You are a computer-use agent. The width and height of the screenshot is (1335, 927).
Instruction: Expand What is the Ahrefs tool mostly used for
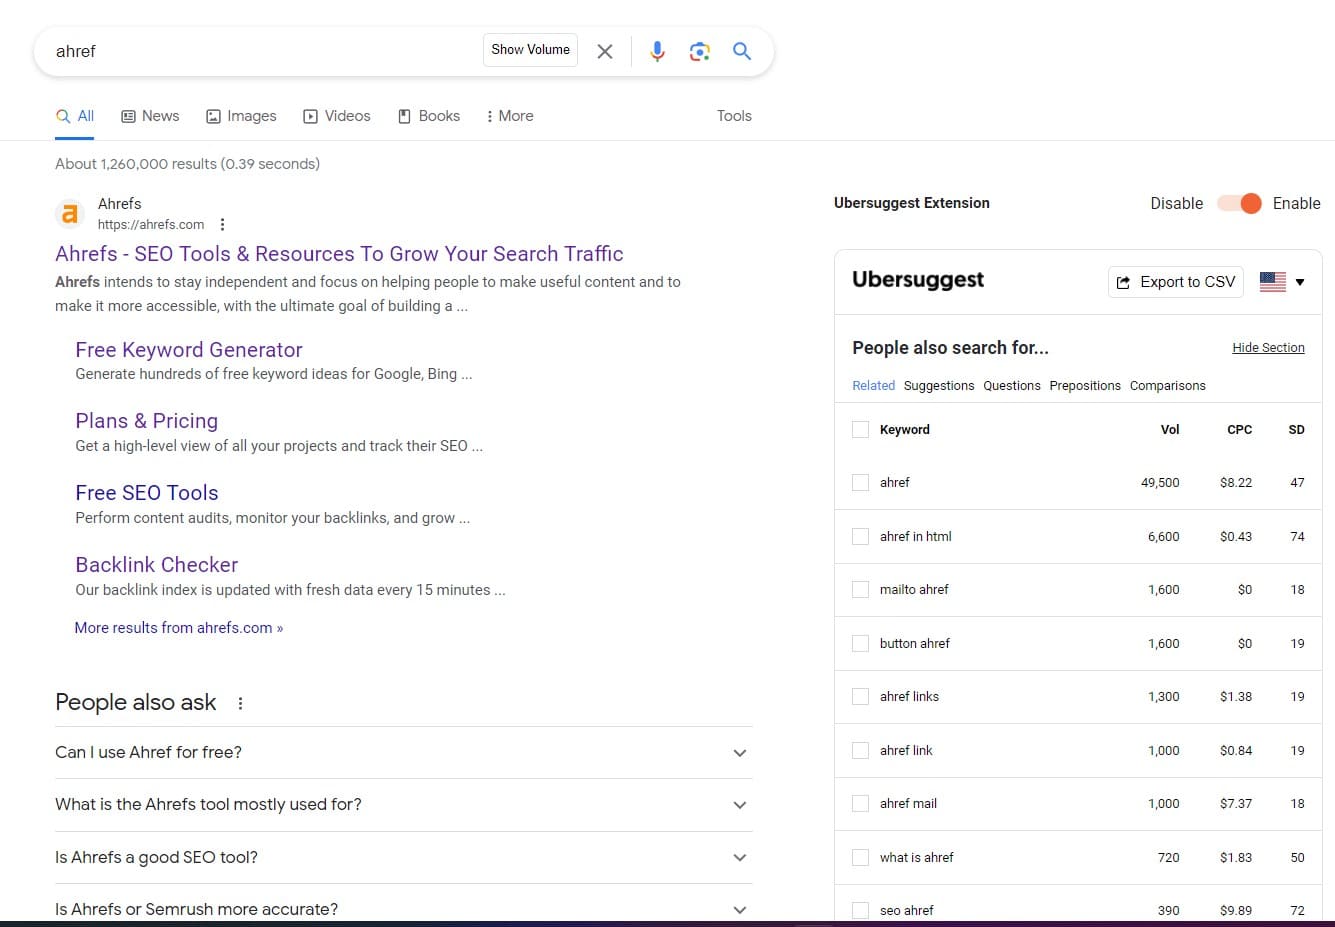[x=403, y=805]
